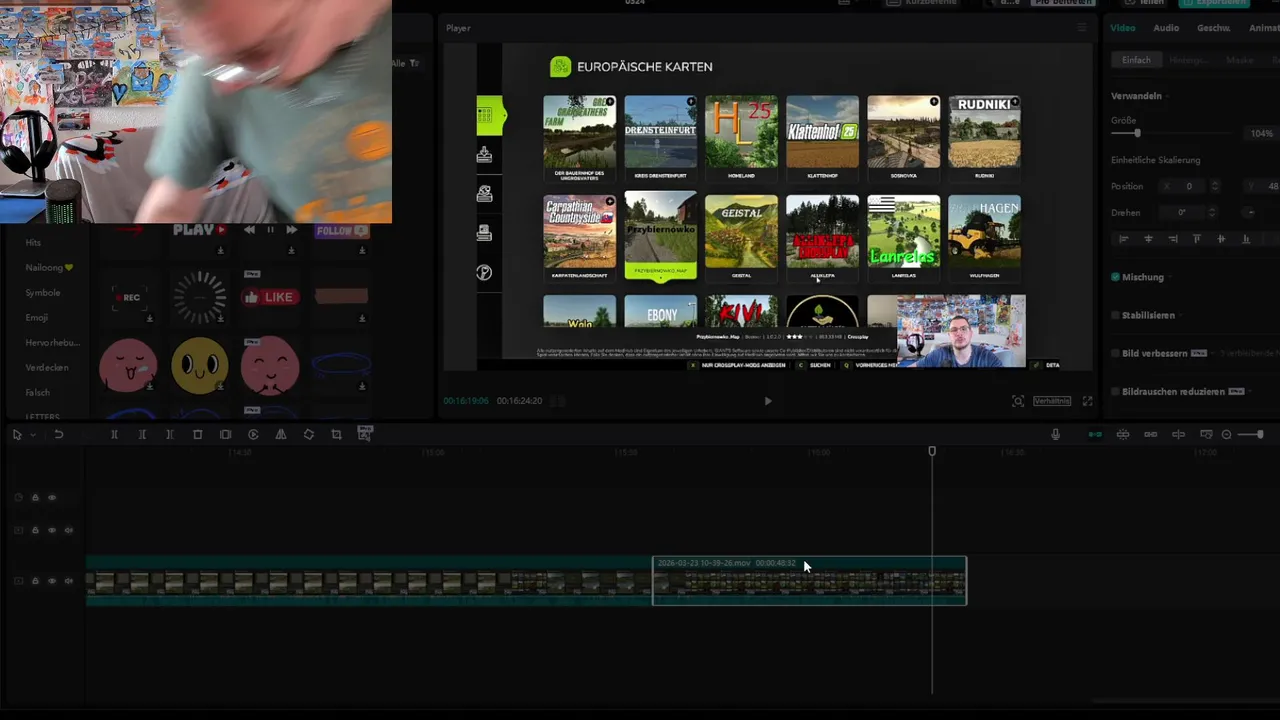1280x720 pixels.
Task: Click the align vertical center icon
Action: pos(1222,239)
